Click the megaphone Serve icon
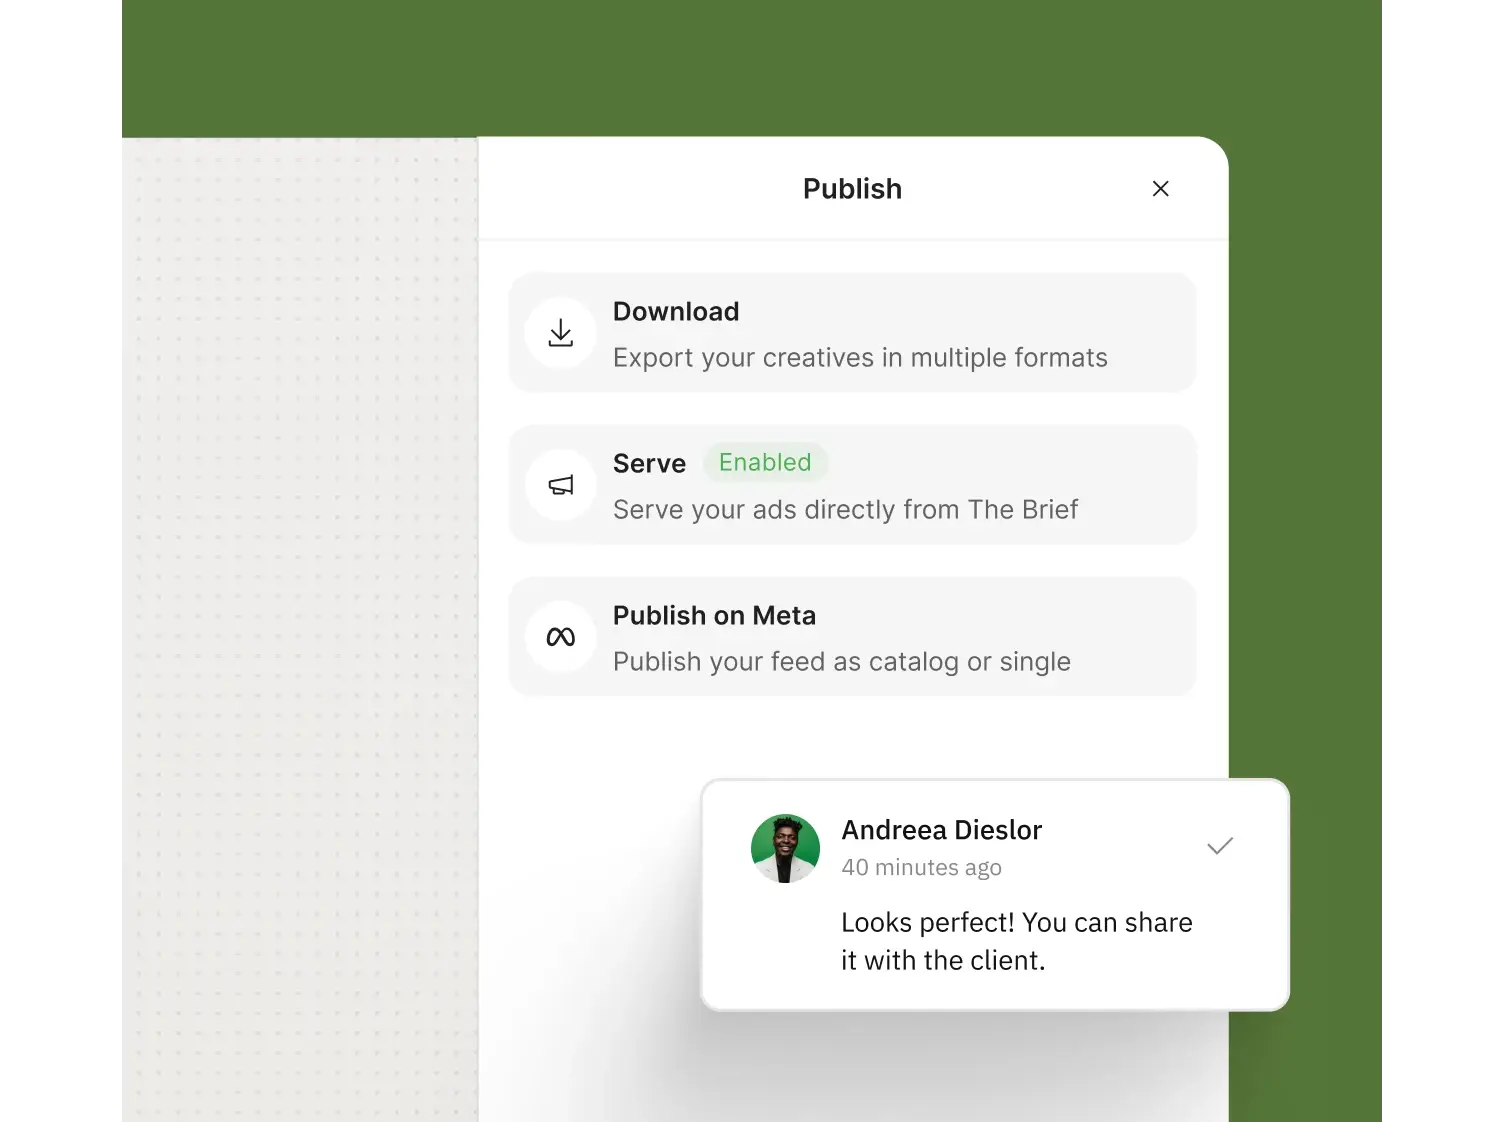 (x=561, y=485)
